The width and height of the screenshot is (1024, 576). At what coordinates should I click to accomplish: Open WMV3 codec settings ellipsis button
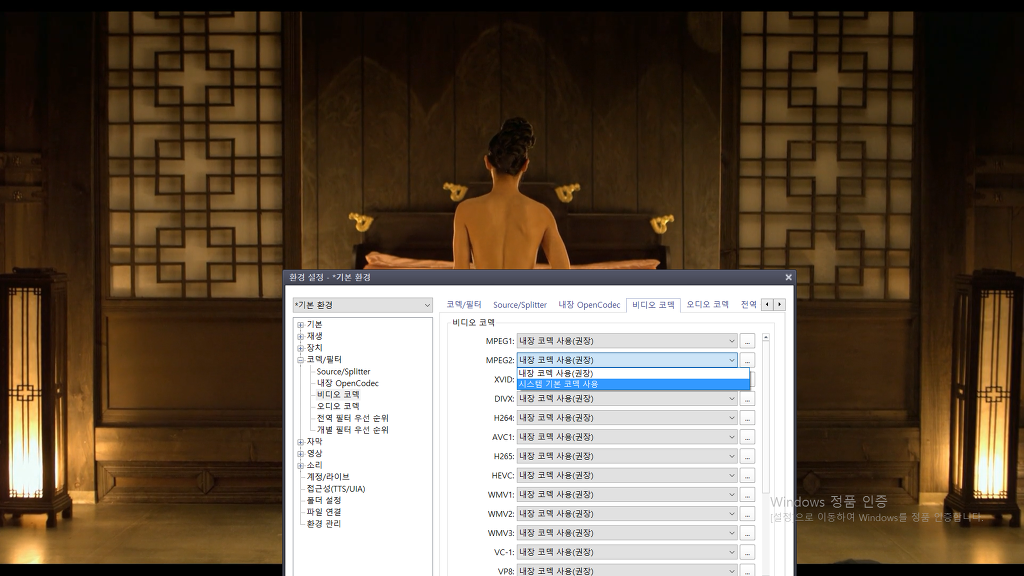pyautogui.click(x=747, y=533)
